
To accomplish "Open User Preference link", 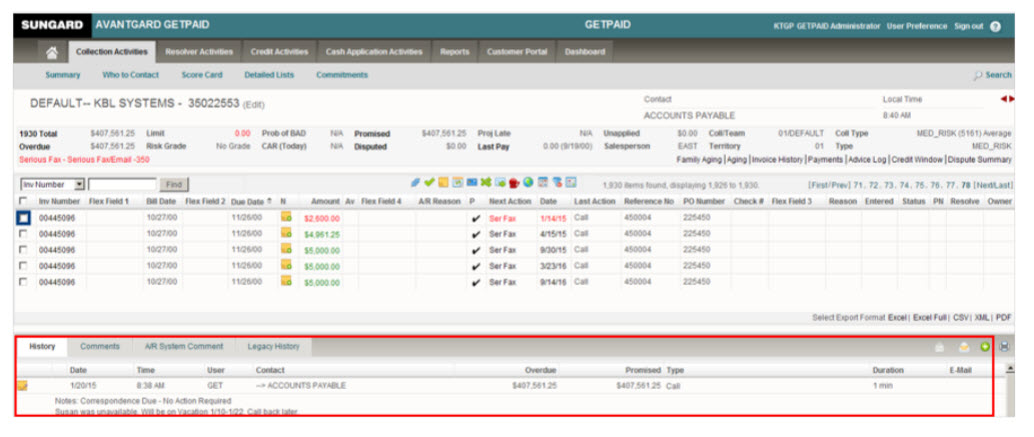I will 917,26.
